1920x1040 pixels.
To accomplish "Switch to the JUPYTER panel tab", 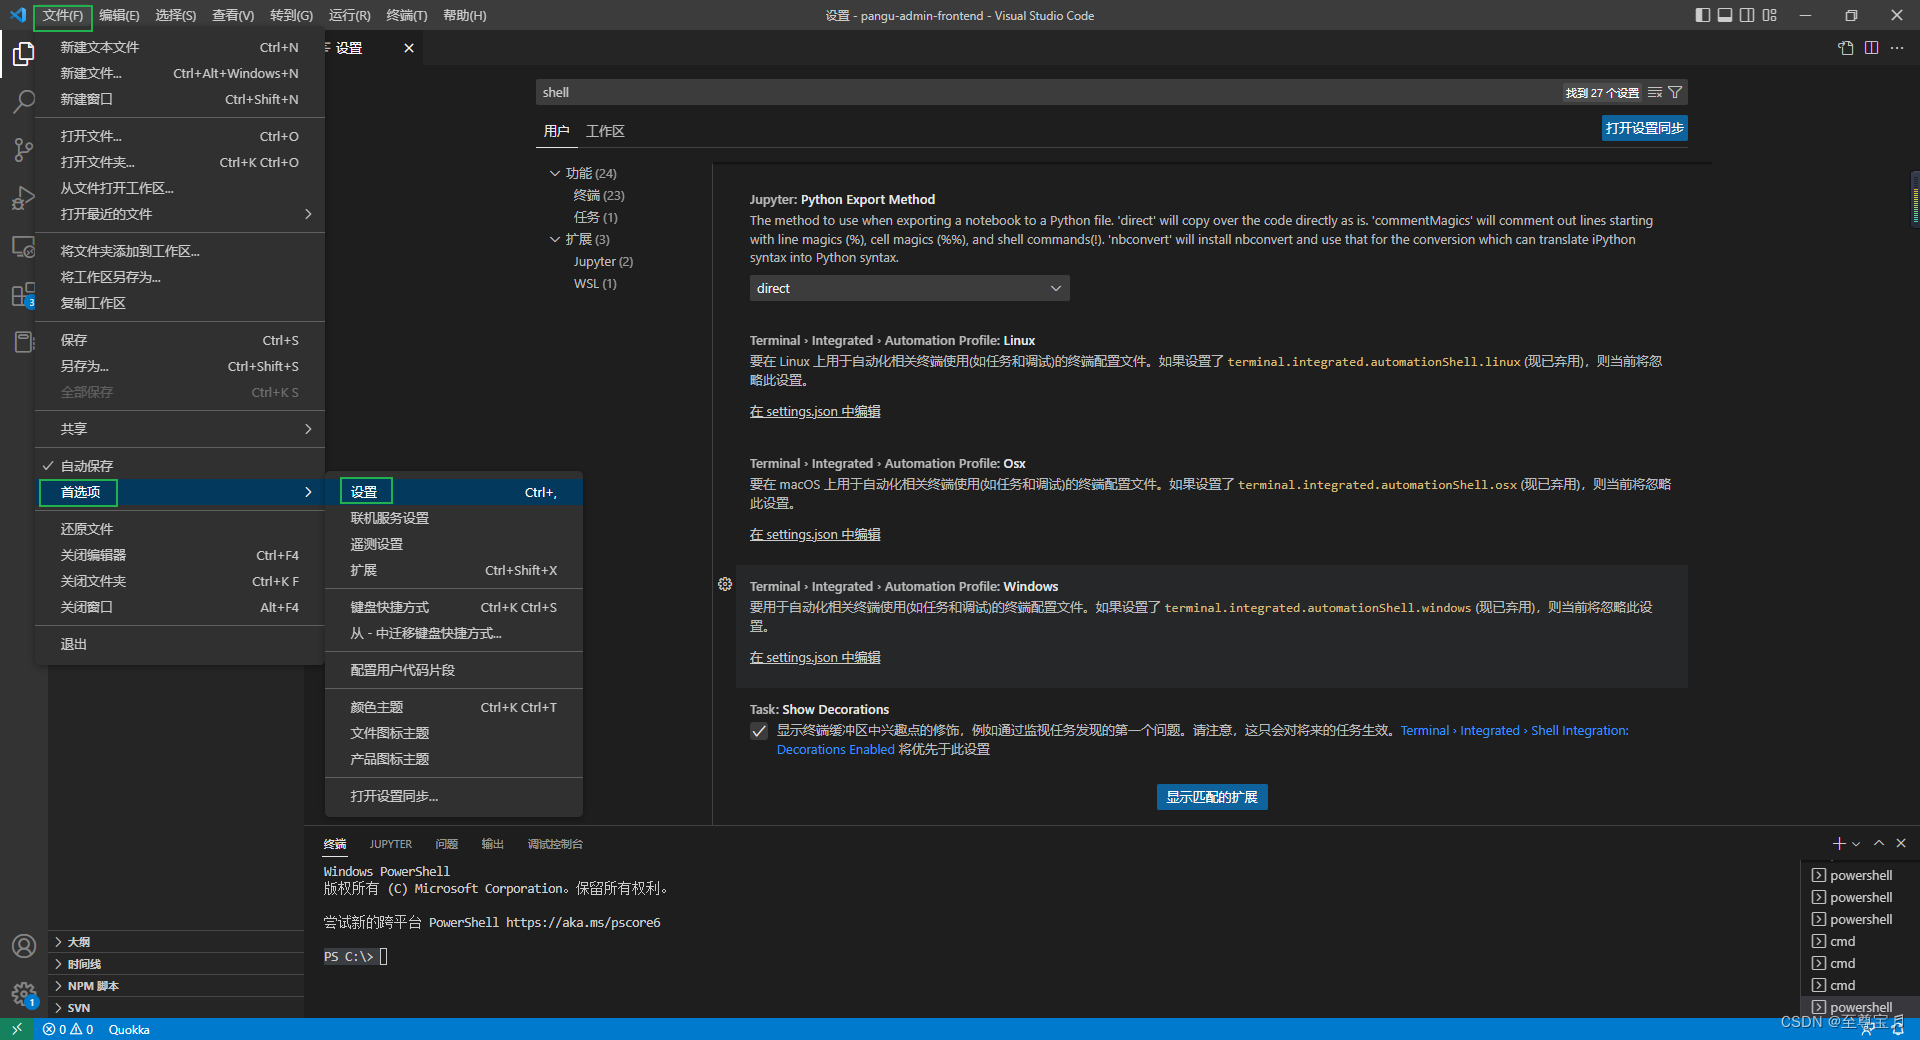I will (390, 844).
